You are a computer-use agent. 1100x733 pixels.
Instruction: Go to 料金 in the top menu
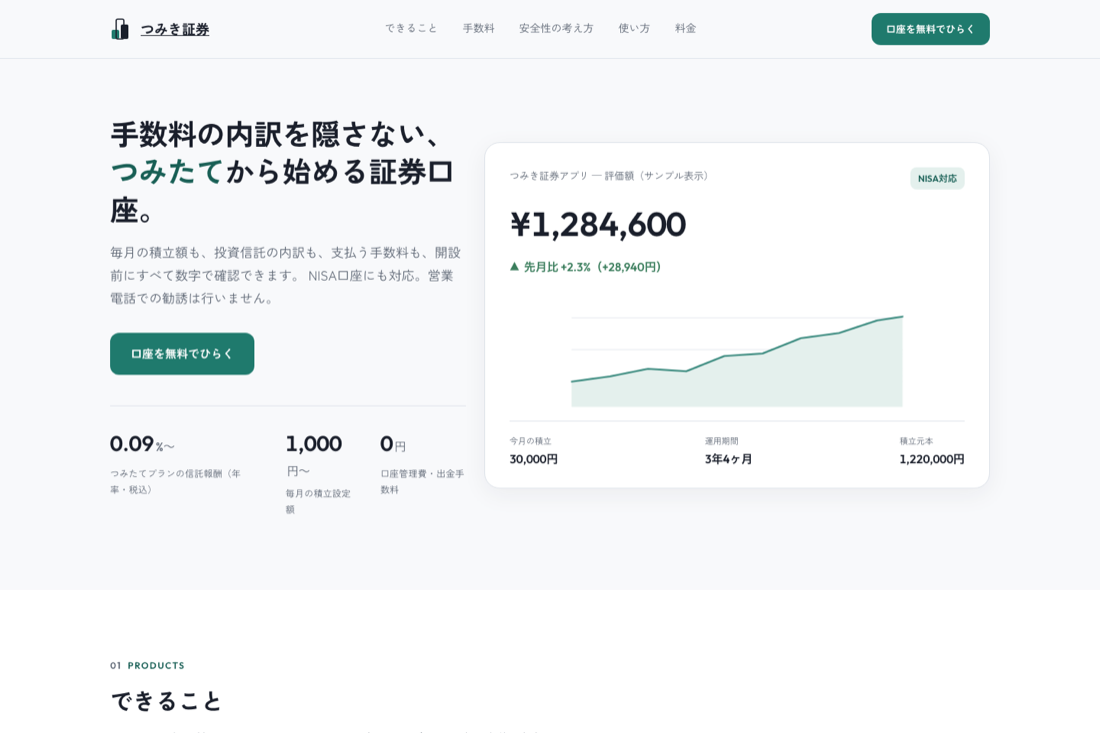pyautogui.click(x=685, y=29)
